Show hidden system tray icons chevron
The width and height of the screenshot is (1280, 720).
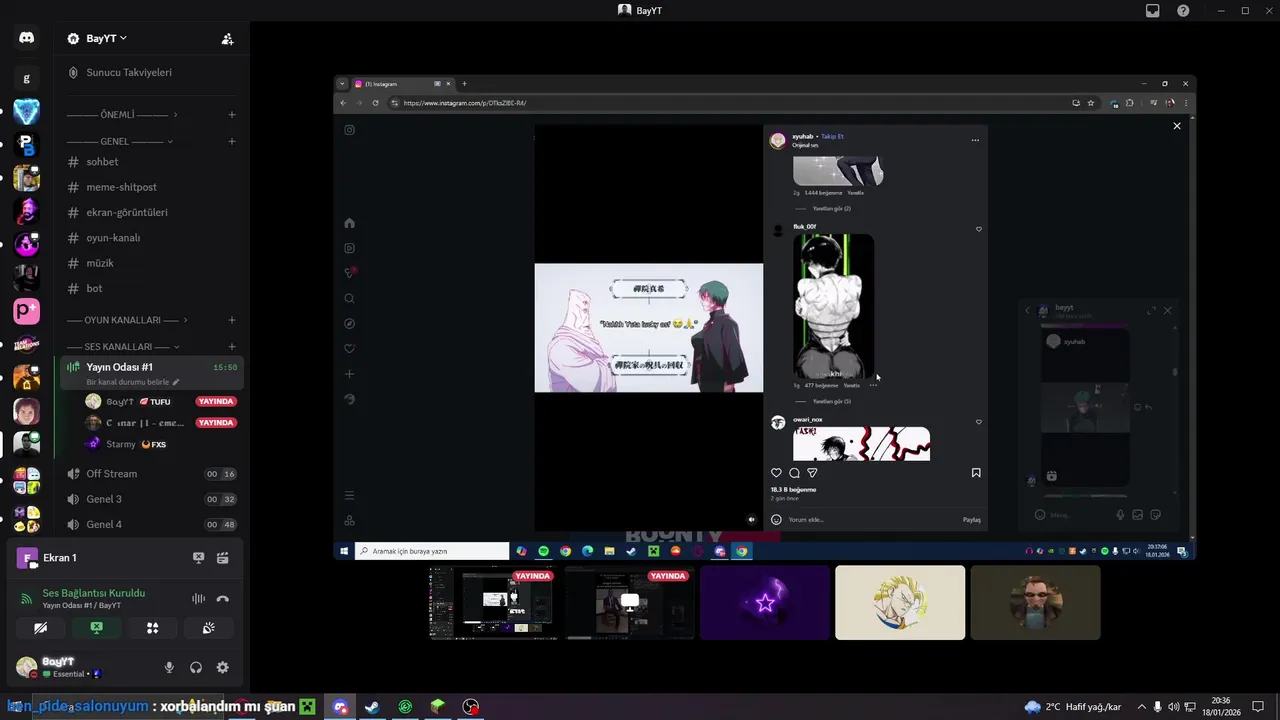[x=1142, y=707]
